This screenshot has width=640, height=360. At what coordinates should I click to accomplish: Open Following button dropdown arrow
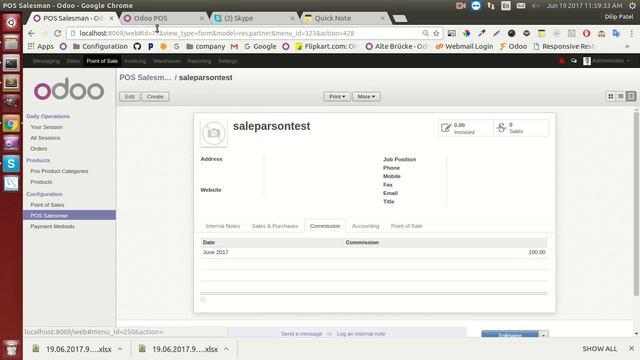click(544, 335)
